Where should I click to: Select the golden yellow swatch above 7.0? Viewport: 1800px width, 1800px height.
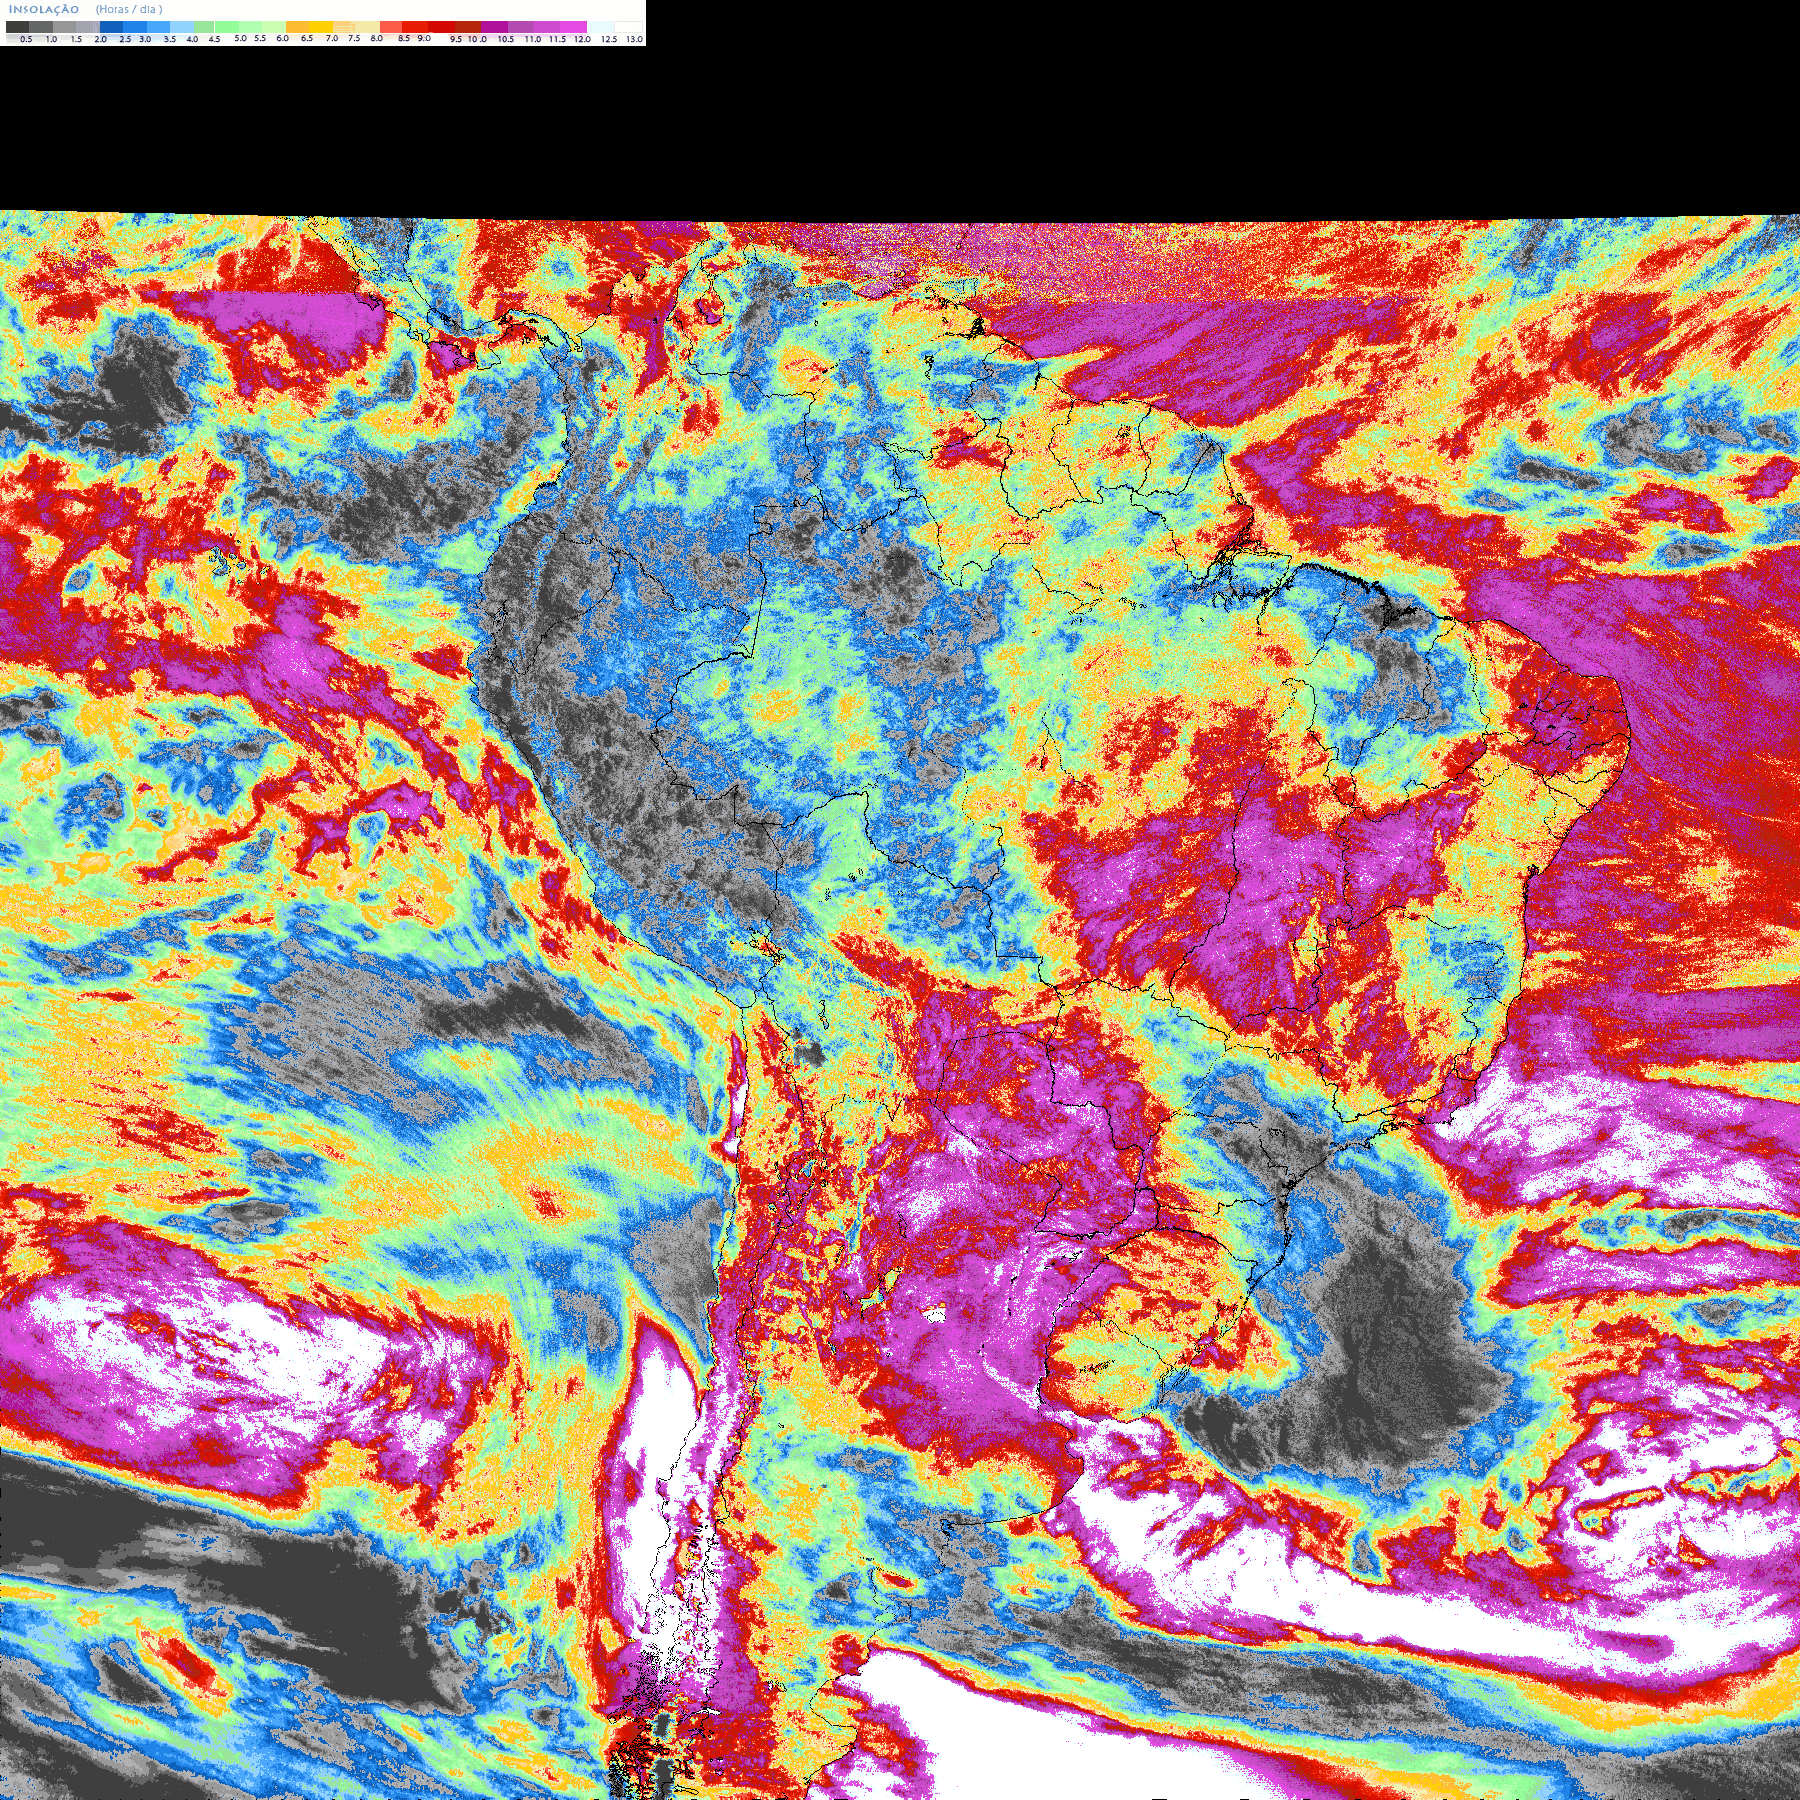click(321, 27)
